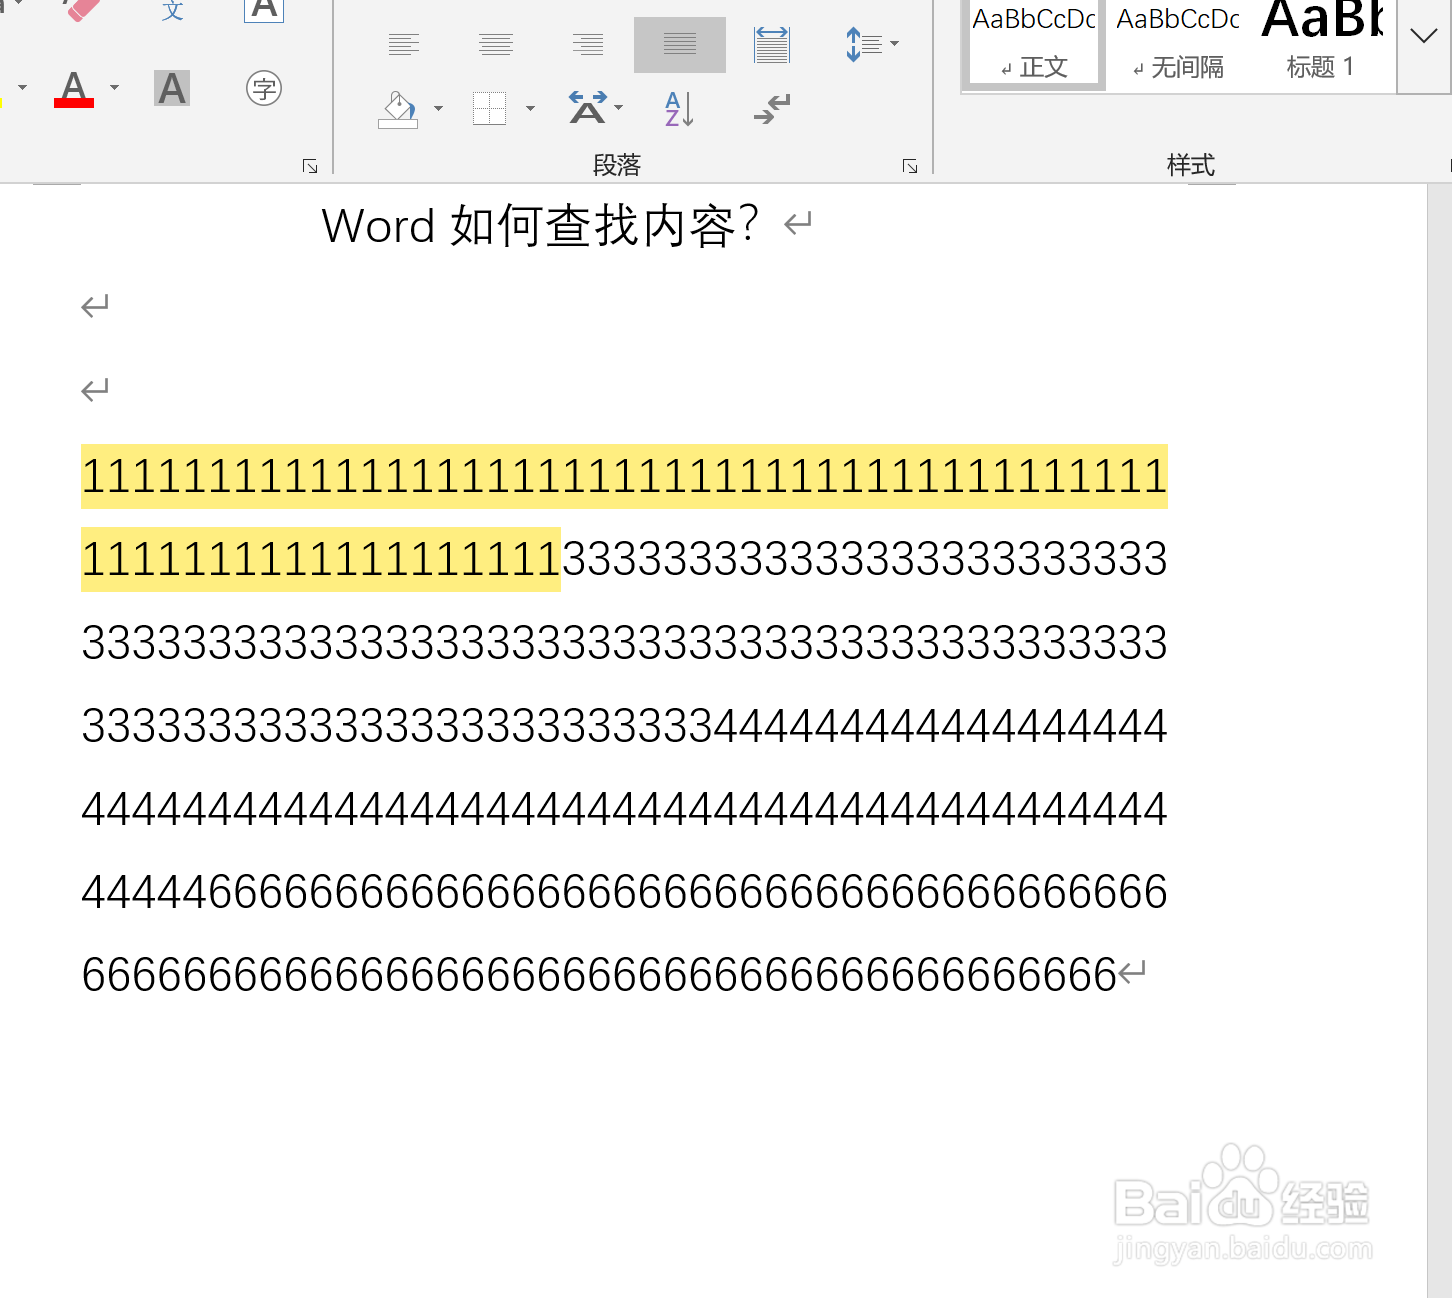Click the highlighted line of 1s

(624, 476)
